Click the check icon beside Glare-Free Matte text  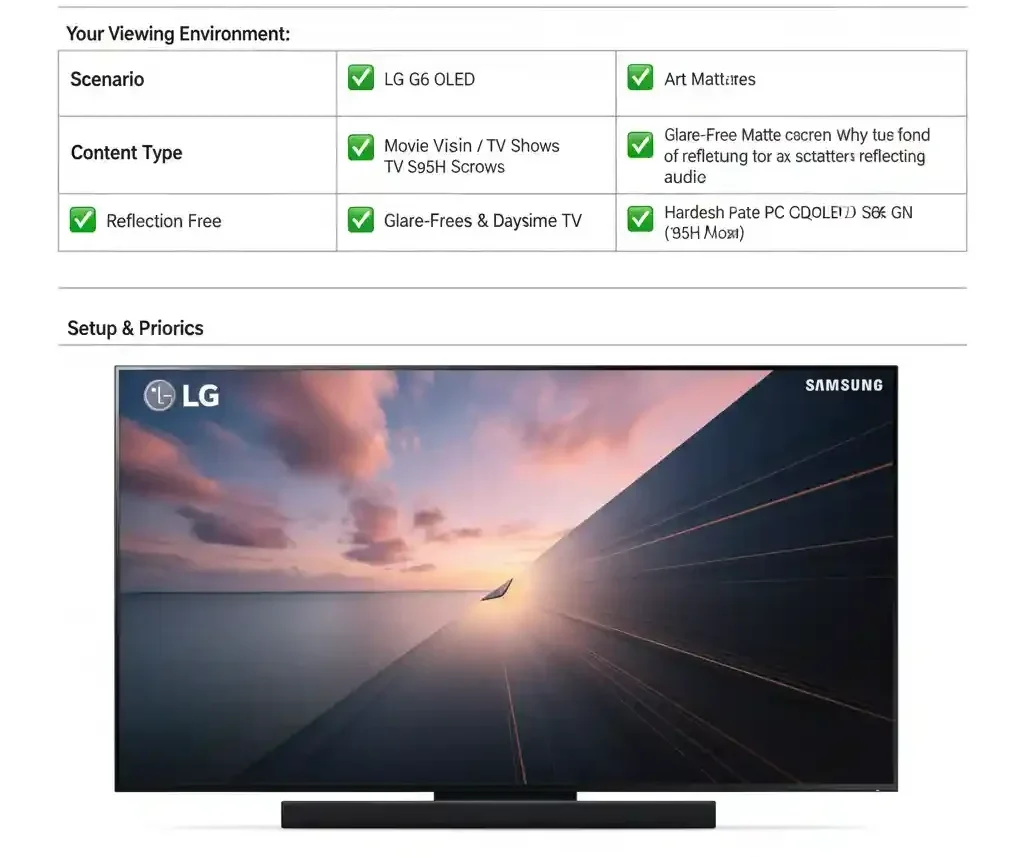click(x=640, y=146)
